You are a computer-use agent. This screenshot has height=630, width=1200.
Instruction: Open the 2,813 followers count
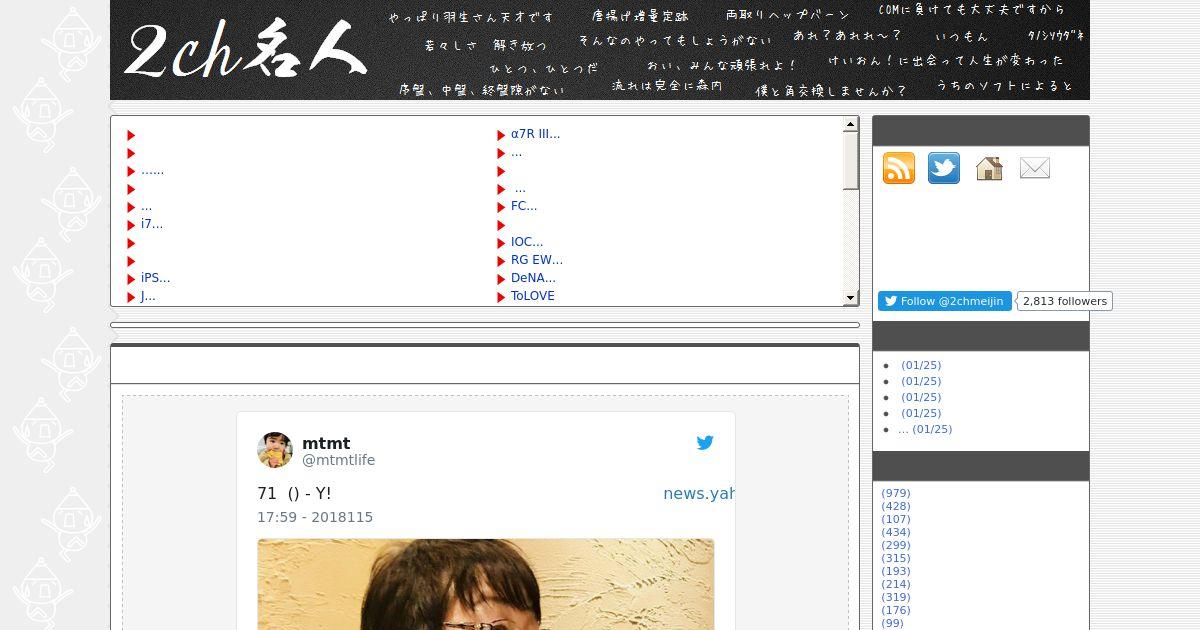[x=1065, y=301]
